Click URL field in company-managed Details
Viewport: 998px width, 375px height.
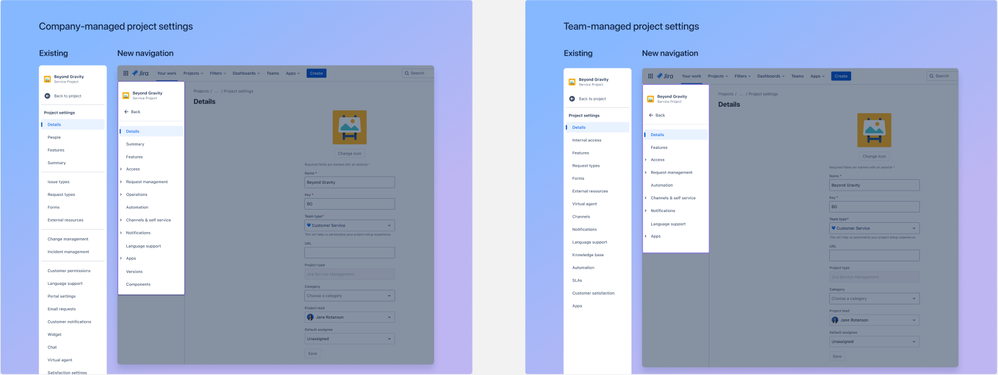click(349, 252)
